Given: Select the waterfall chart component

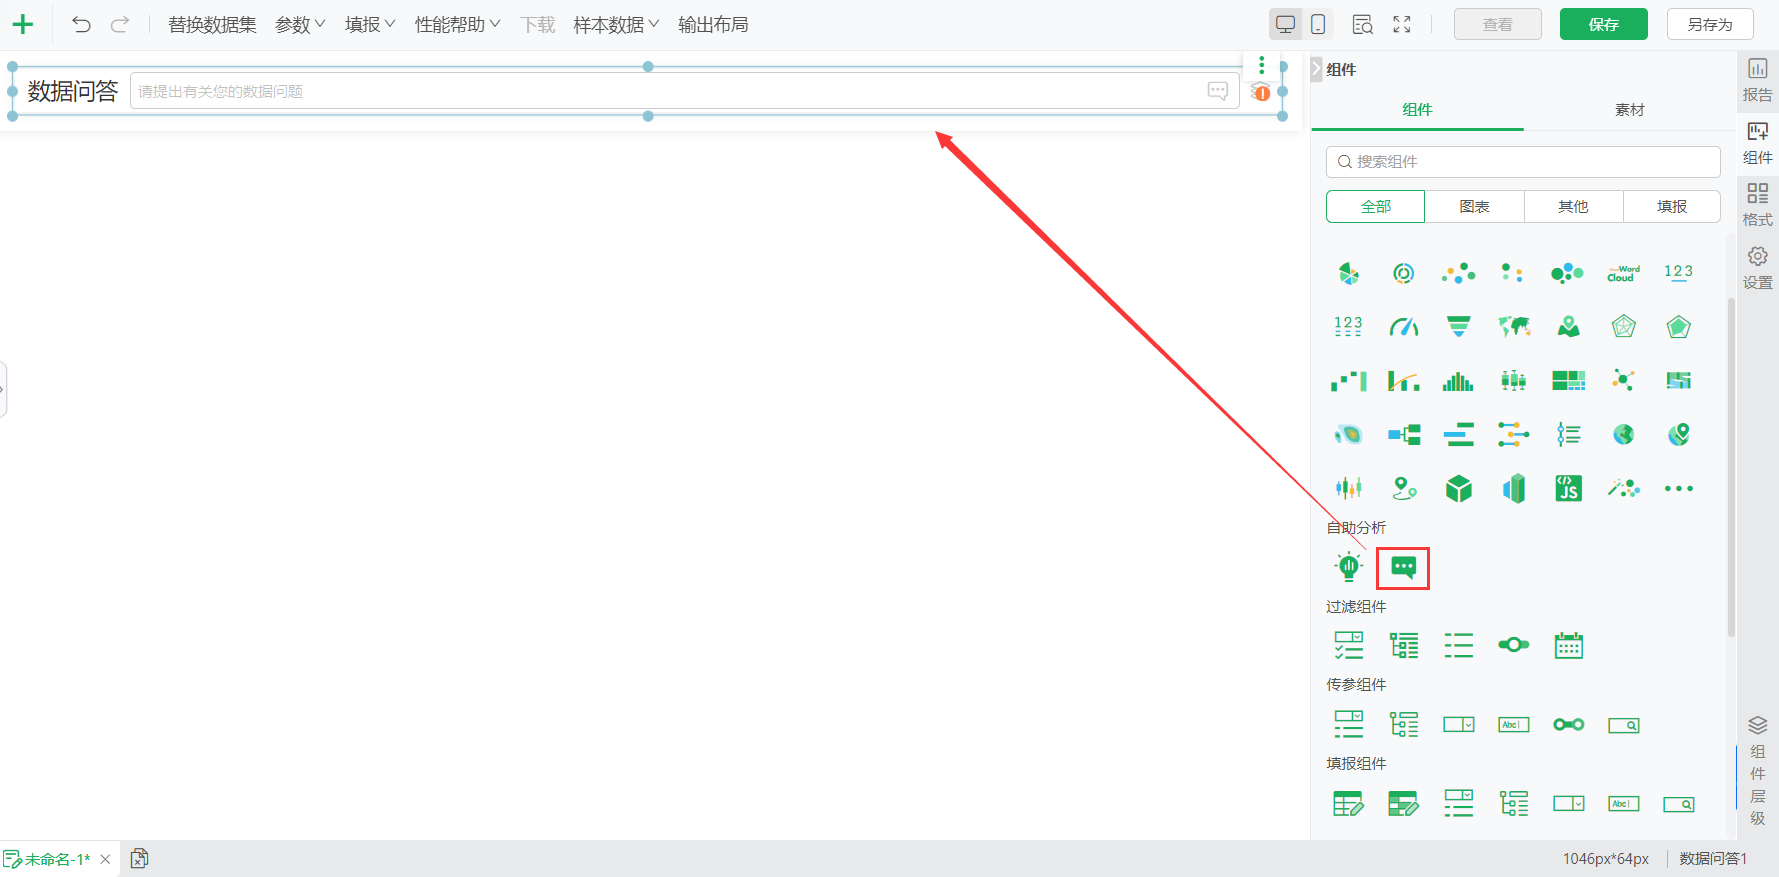Looking at the screenshot, I should 1349,381.
